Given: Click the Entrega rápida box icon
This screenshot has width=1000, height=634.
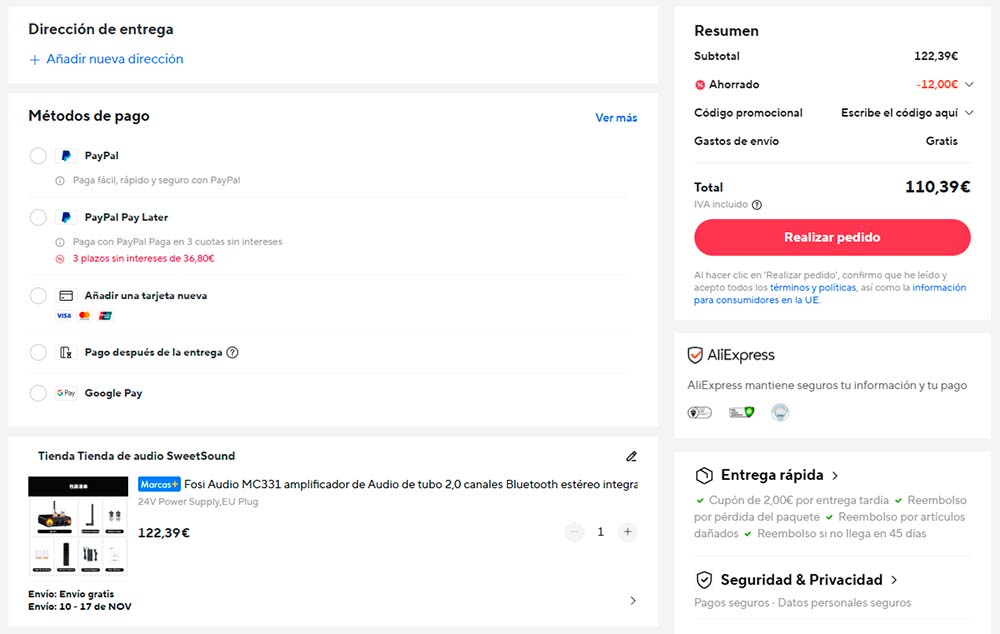Looking at the screenshot, I should [x=704, y=475].
